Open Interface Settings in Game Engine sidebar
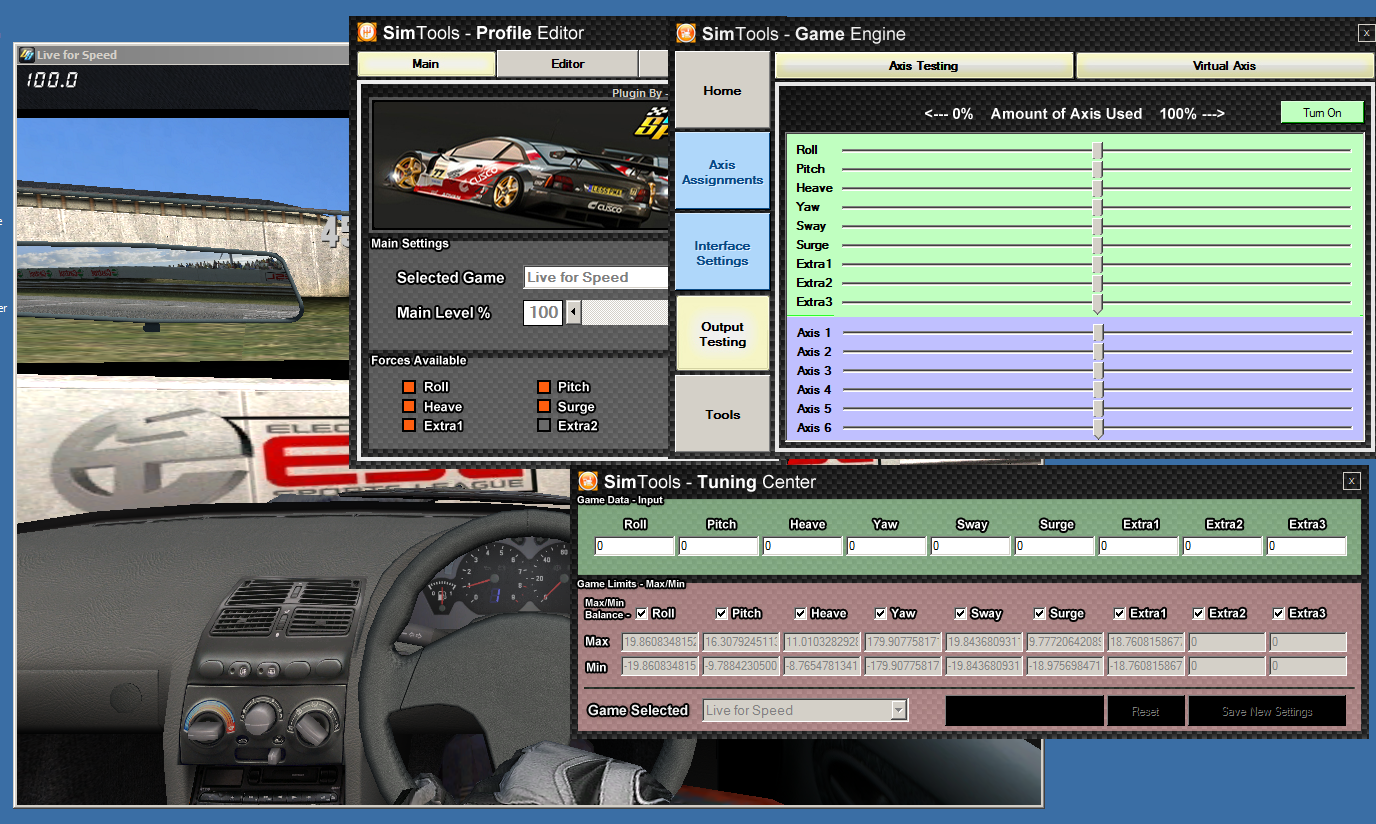Viewport: 1376px width, 824px height. pos(722,253)
